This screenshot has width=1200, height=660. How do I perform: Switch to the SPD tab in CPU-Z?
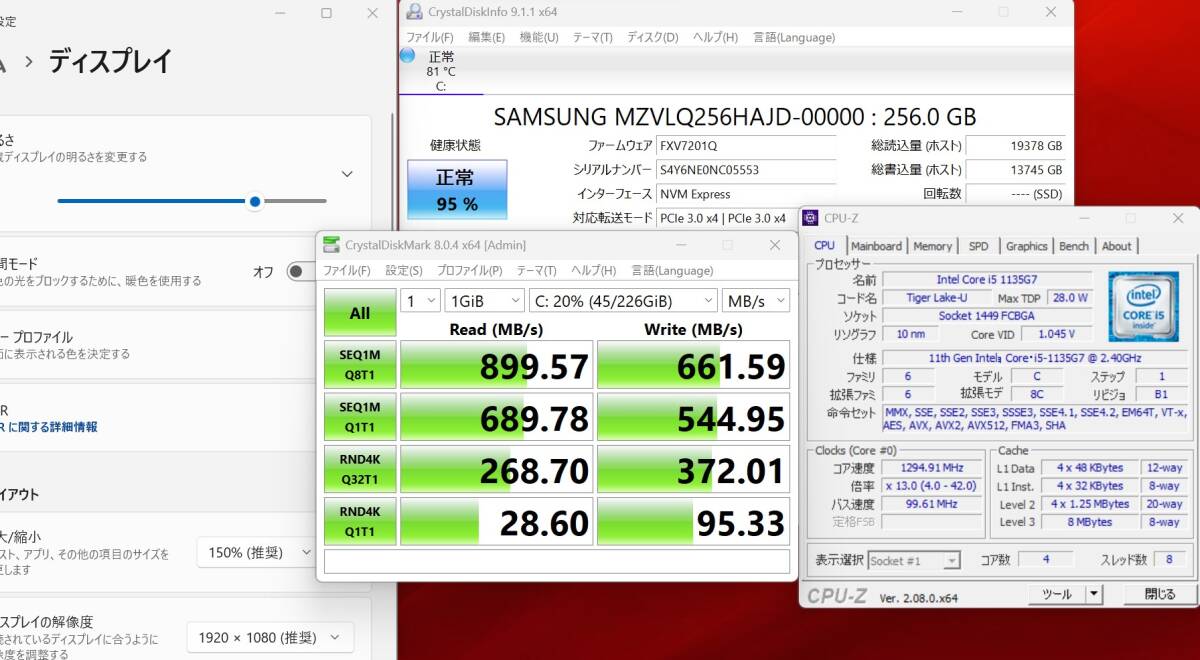[979, 246]
